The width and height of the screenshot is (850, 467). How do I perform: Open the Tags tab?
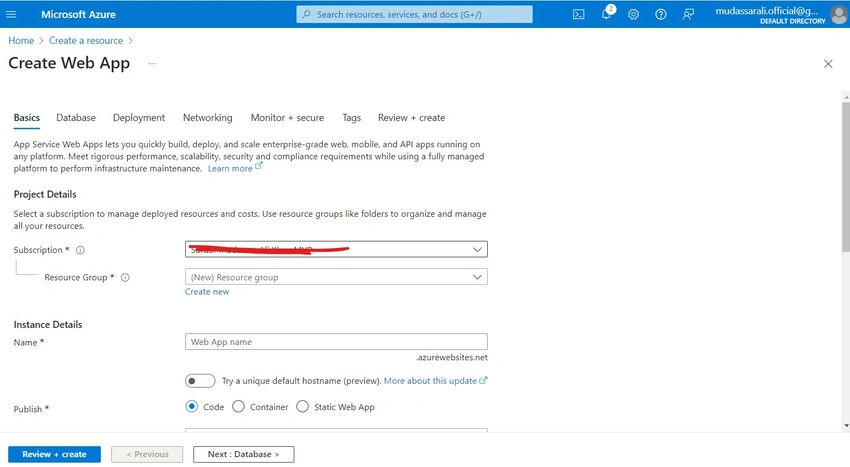[x=351, y=118]
